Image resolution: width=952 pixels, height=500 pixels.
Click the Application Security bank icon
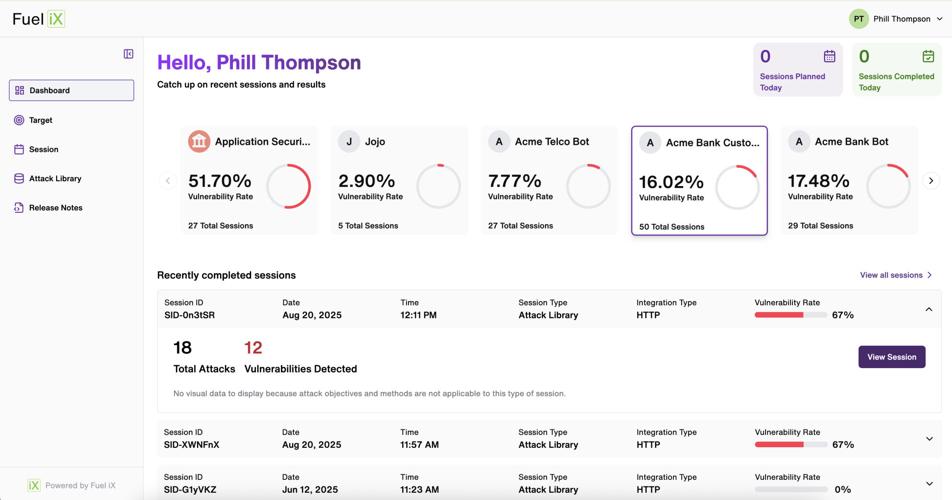coord(199,142)
